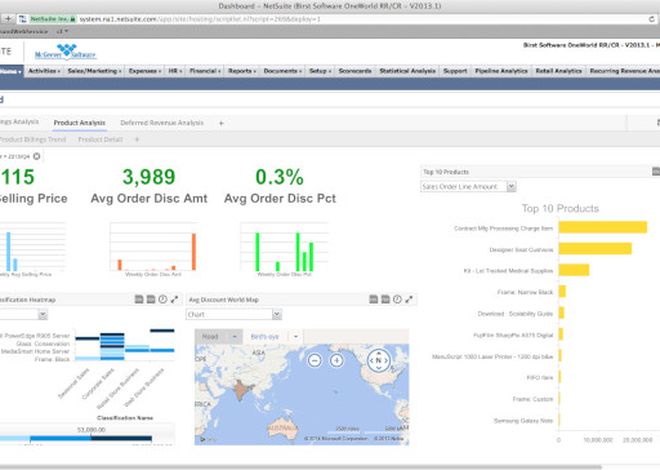
Task: Click Australia on the world map
Action: pyautogui.click(x=283, y=428)
